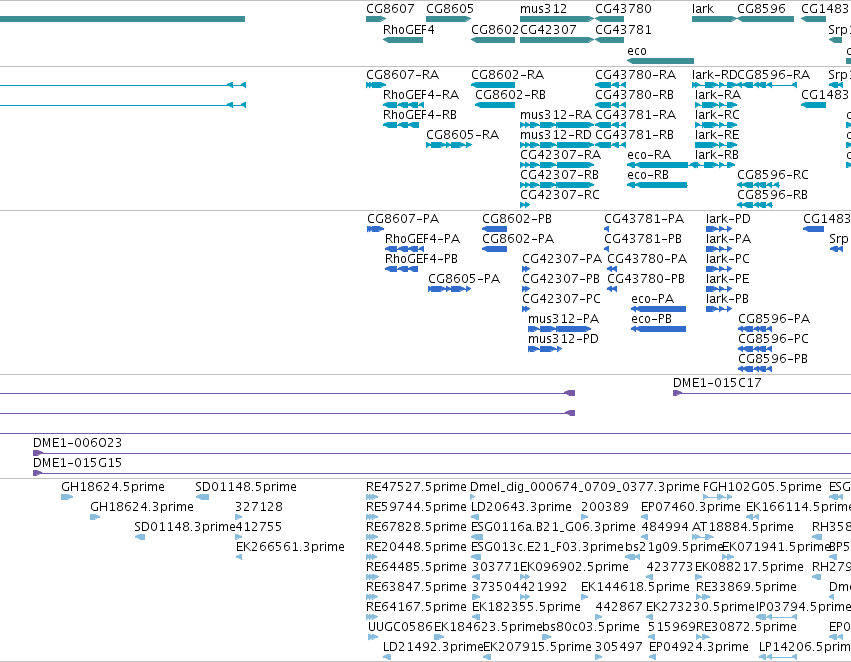
Task: Click the mus312-RD transcript label
Action: tap(556, 135)
